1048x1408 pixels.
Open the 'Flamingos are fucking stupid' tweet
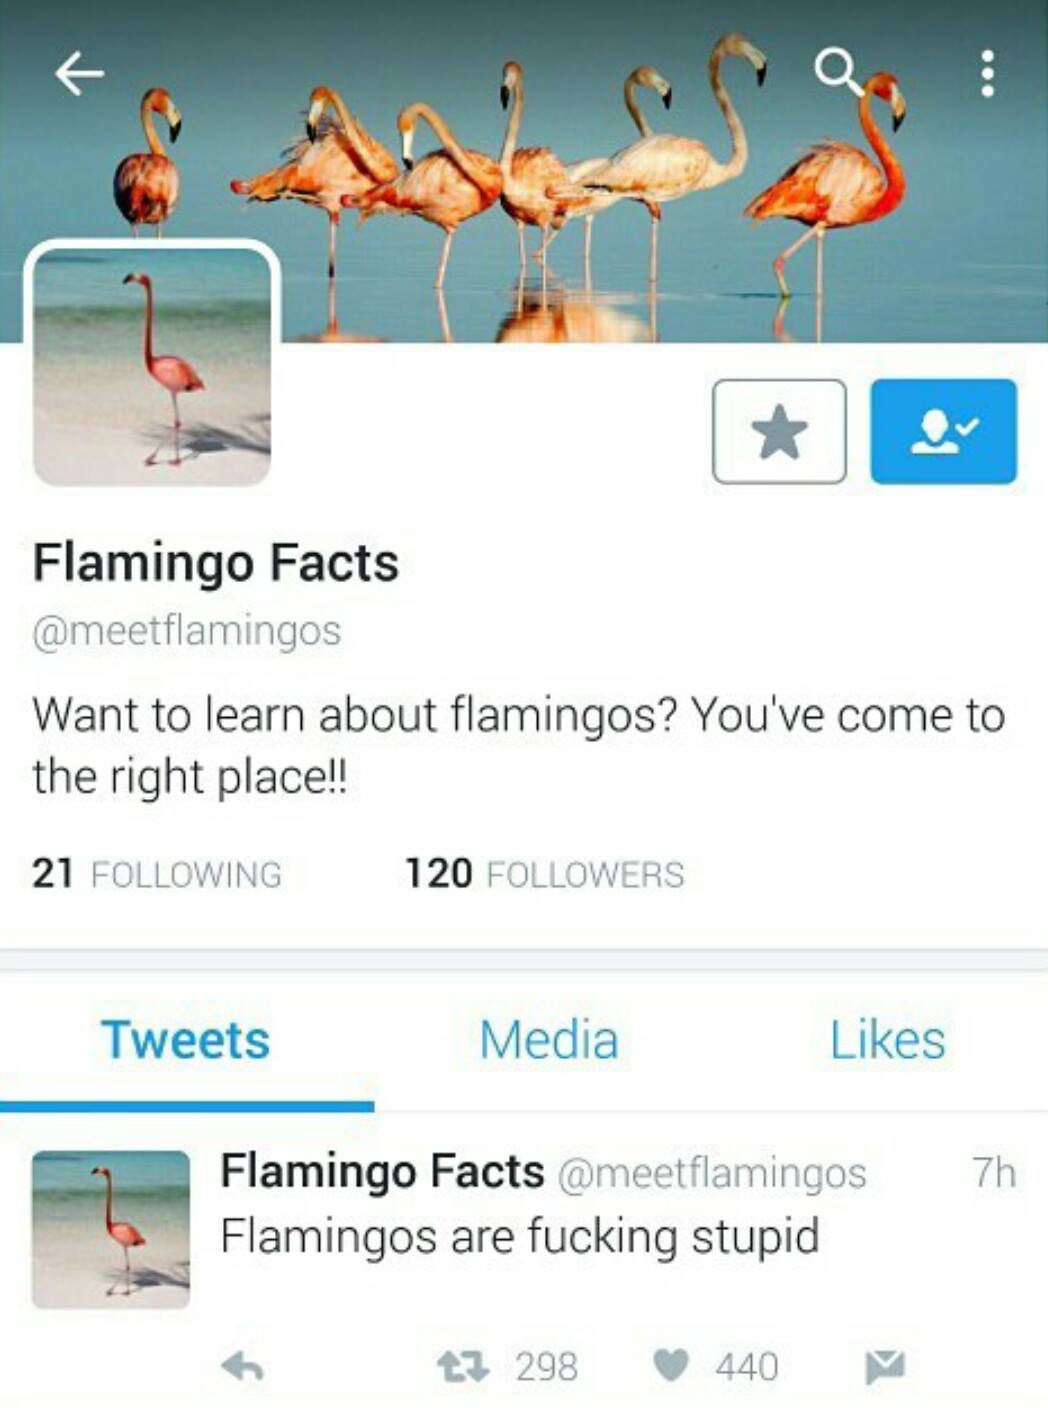click(x=520, y=1236)
